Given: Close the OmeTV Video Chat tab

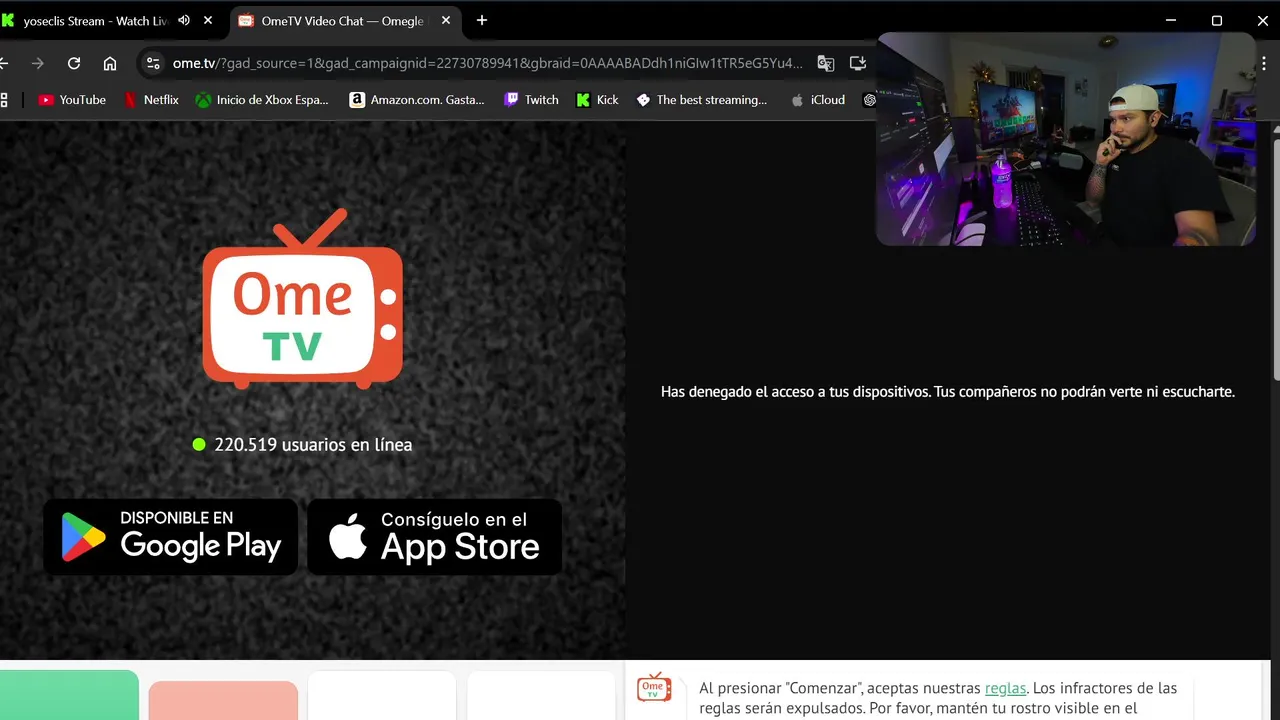Looking at the screenshot, I should (446, 20).
